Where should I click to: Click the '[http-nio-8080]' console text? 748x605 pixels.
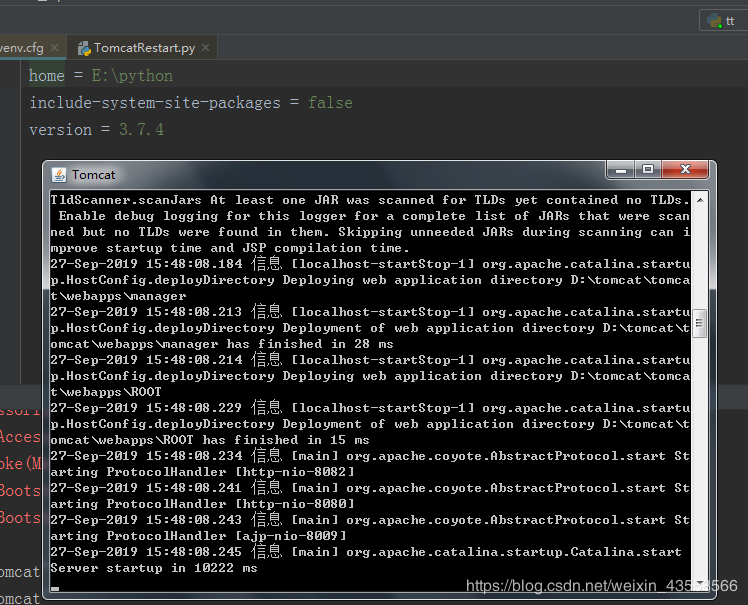[295, 504]
